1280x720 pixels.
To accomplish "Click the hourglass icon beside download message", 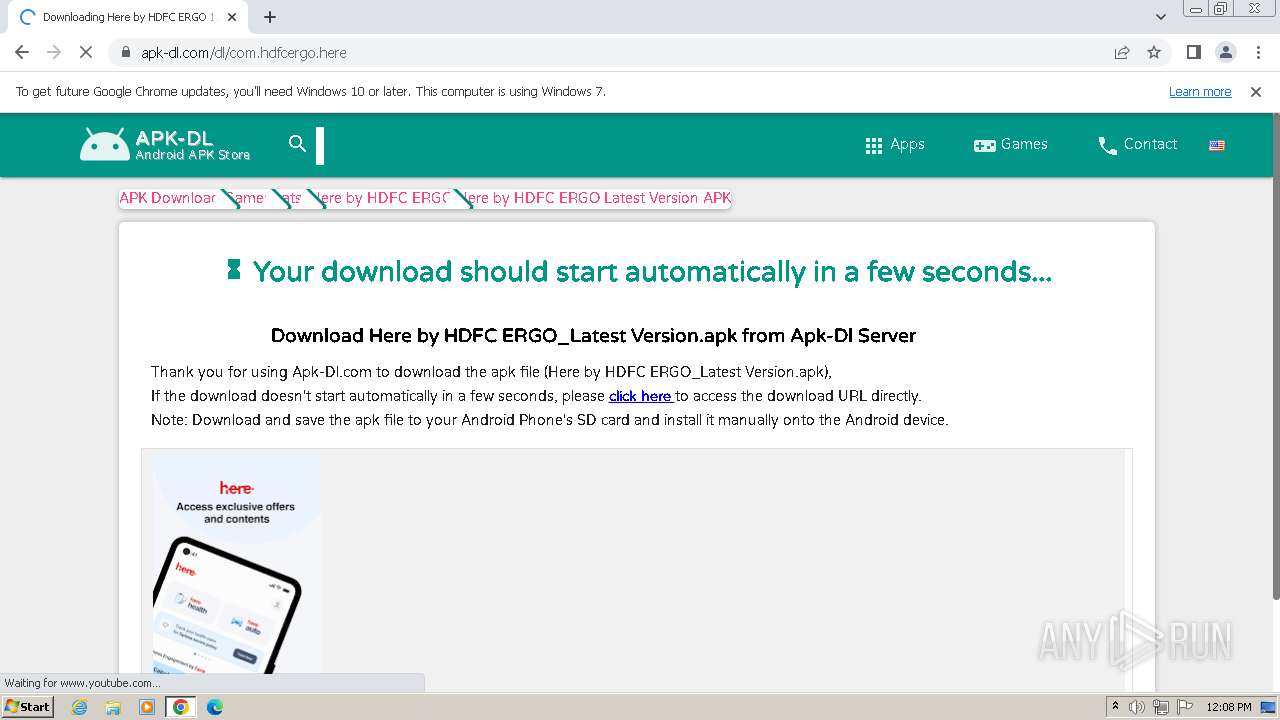I will (234, 269).
